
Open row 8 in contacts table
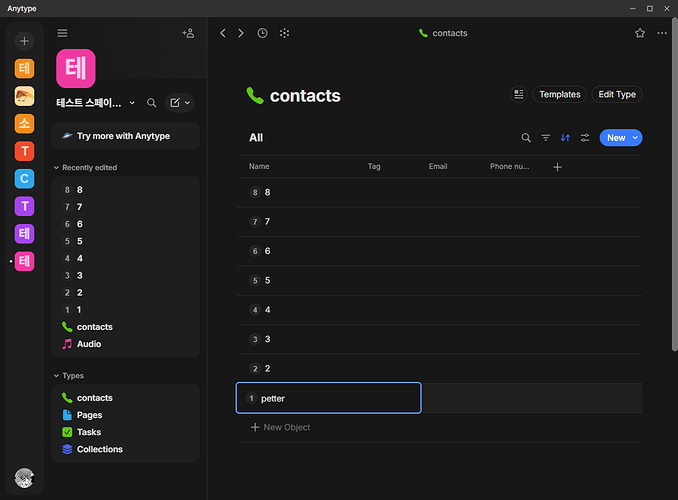pos(439,192)
